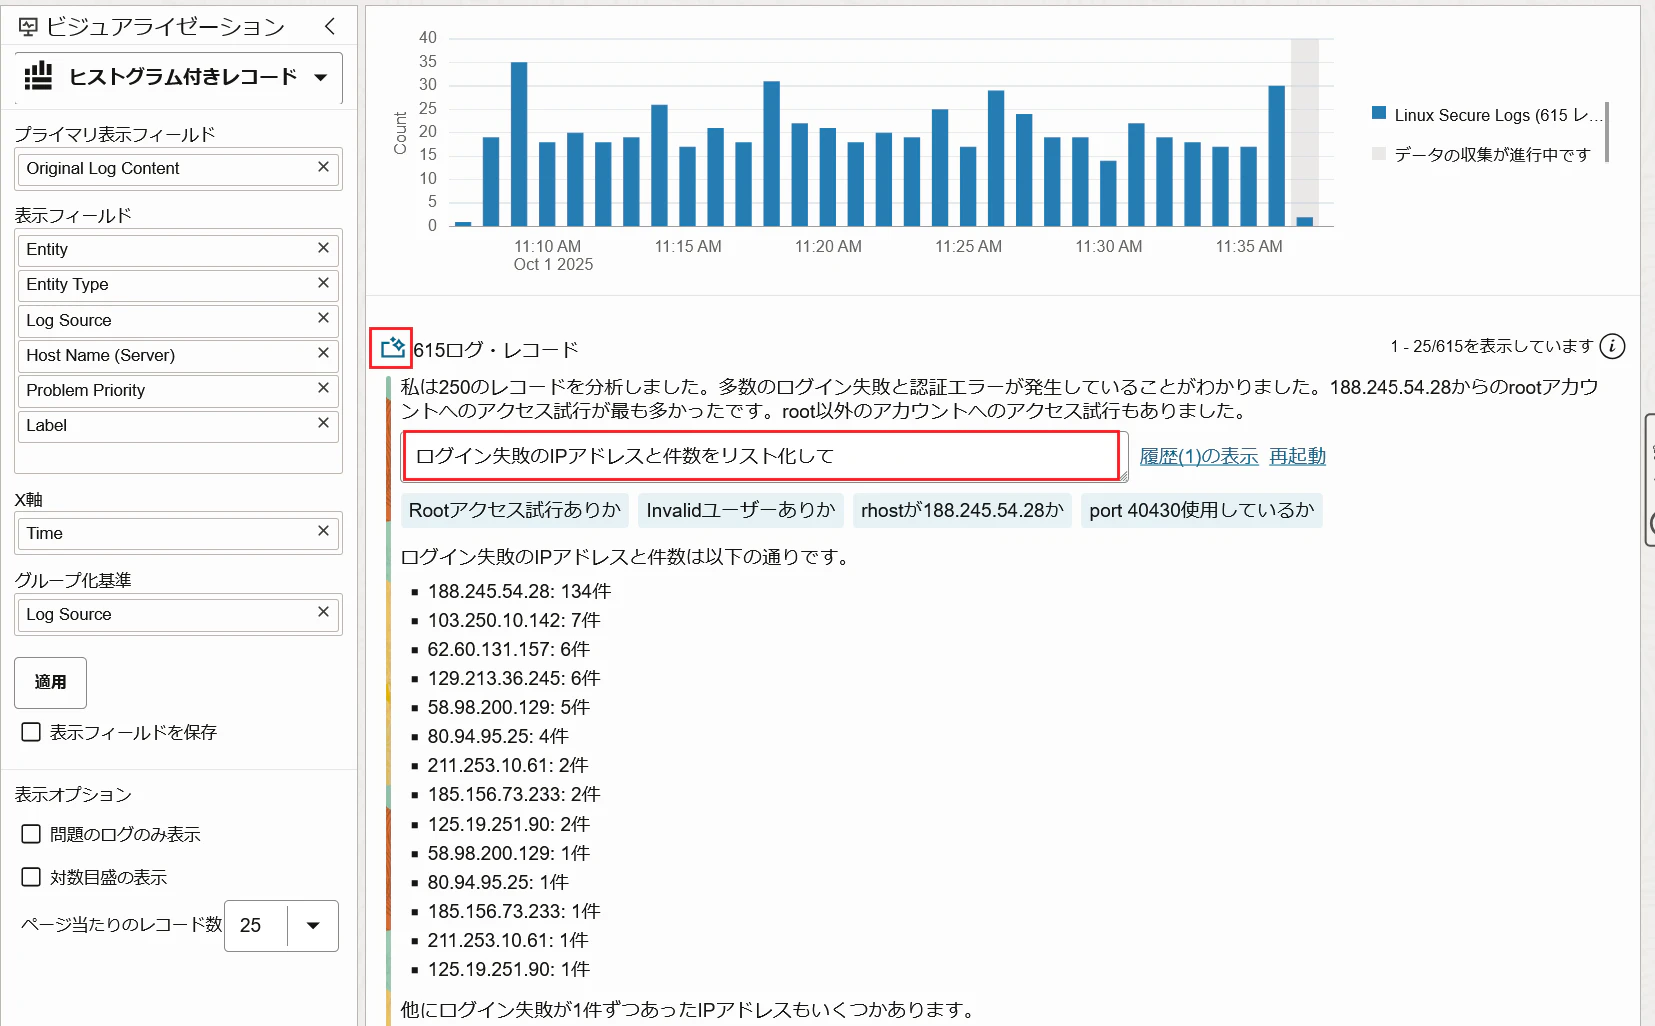
Task: Click the 適用 button
Action: point(50,682)
